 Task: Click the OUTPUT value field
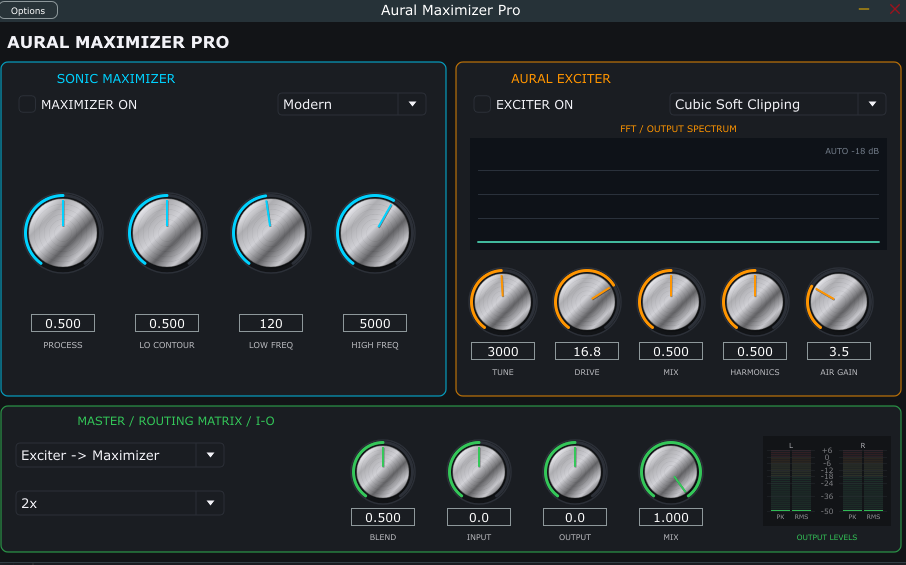[x=575, y=518]
